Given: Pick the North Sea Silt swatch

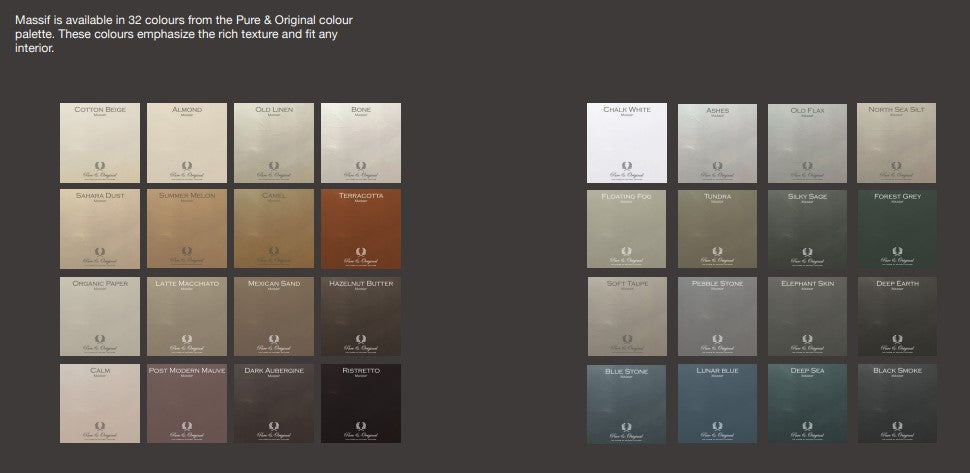Looking at the screenshot, I should click(x=897, y=142).
